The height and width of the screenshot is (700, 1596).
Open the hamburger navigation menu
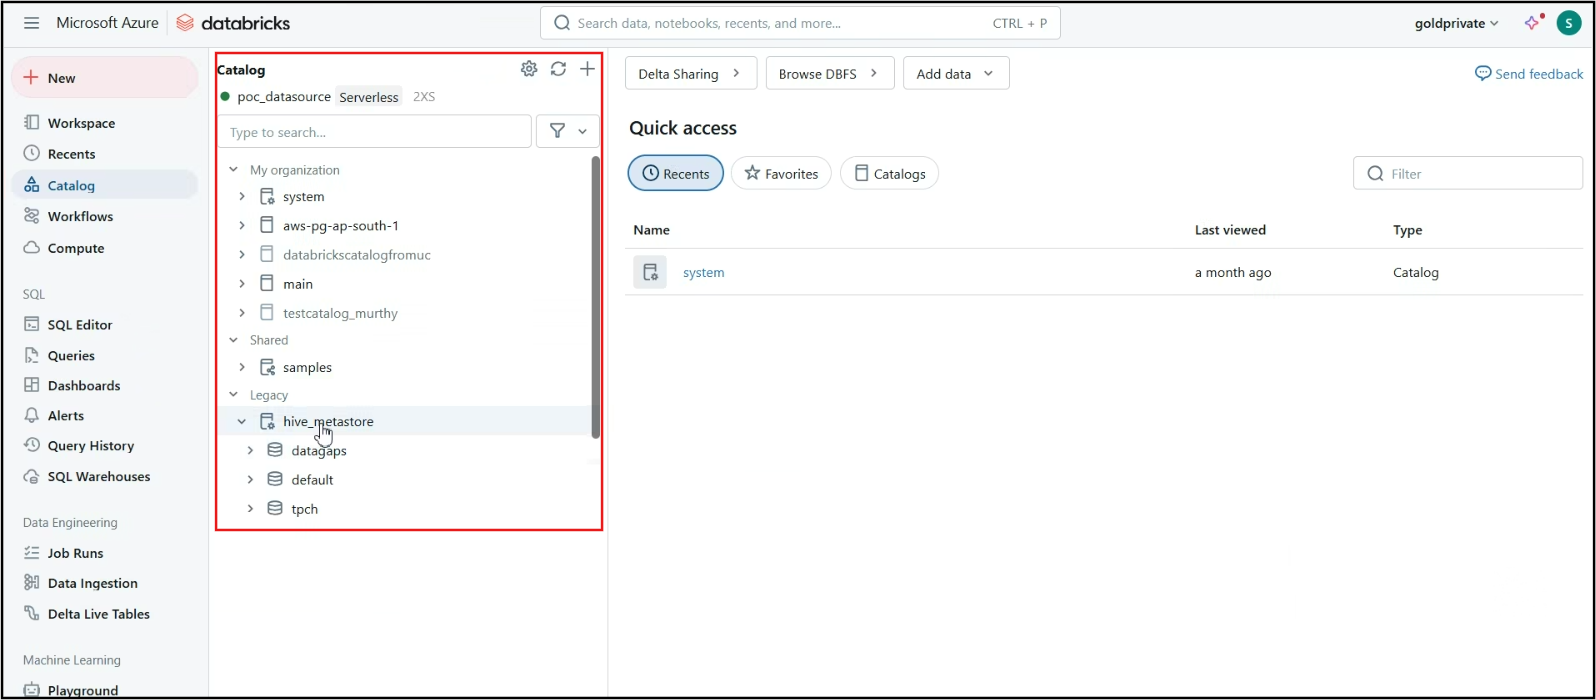tap(31, 23)
